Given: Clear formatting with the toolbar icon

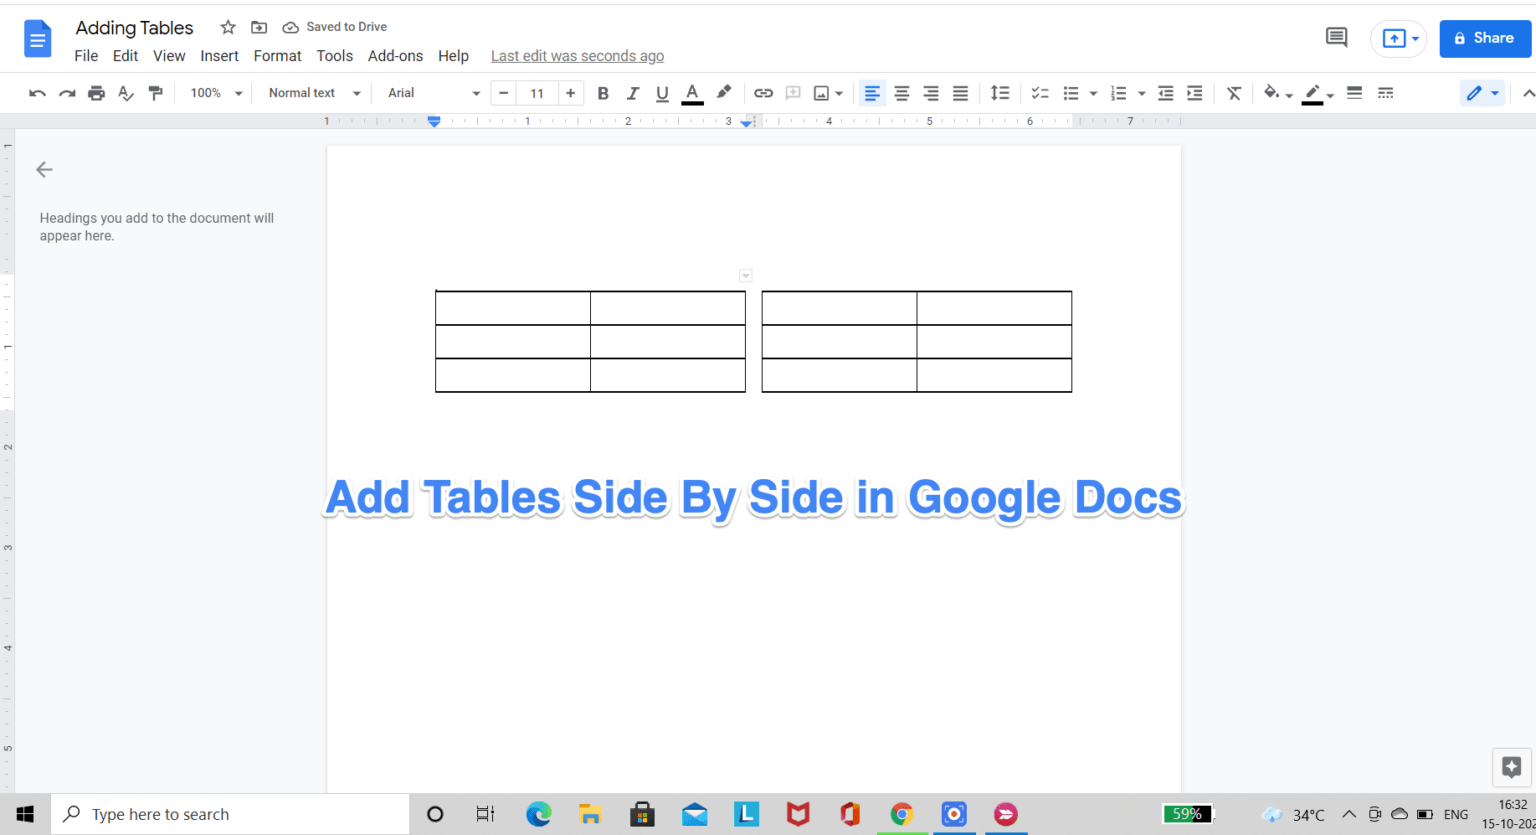Looking at the screenshot, I should click(1233, 92).
